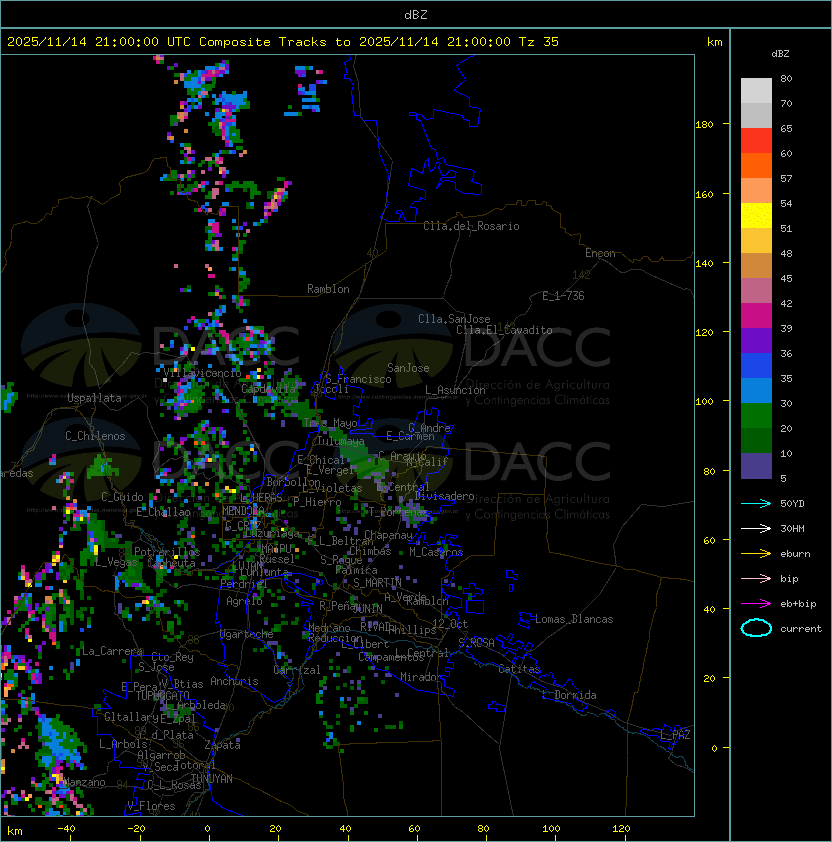Click legend label 'eburn'
This screenshot has width=832, height=842.
795,554
